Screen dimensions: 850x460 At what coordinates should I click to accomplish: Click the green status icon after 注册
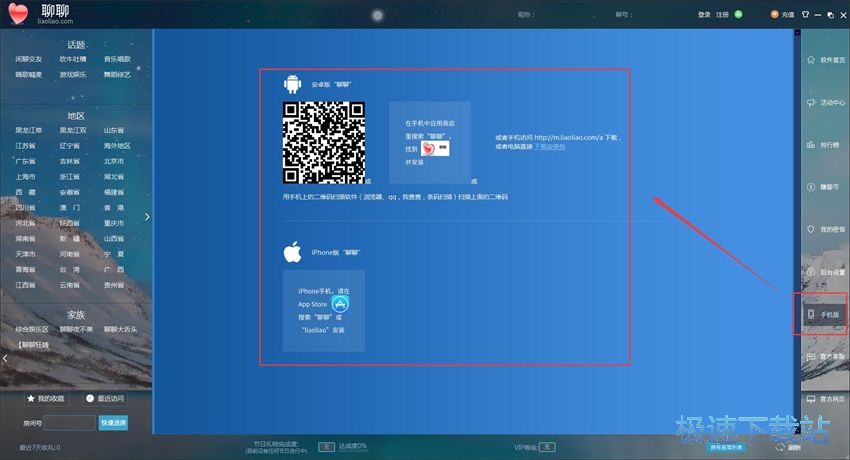click(x=738, y=14)
